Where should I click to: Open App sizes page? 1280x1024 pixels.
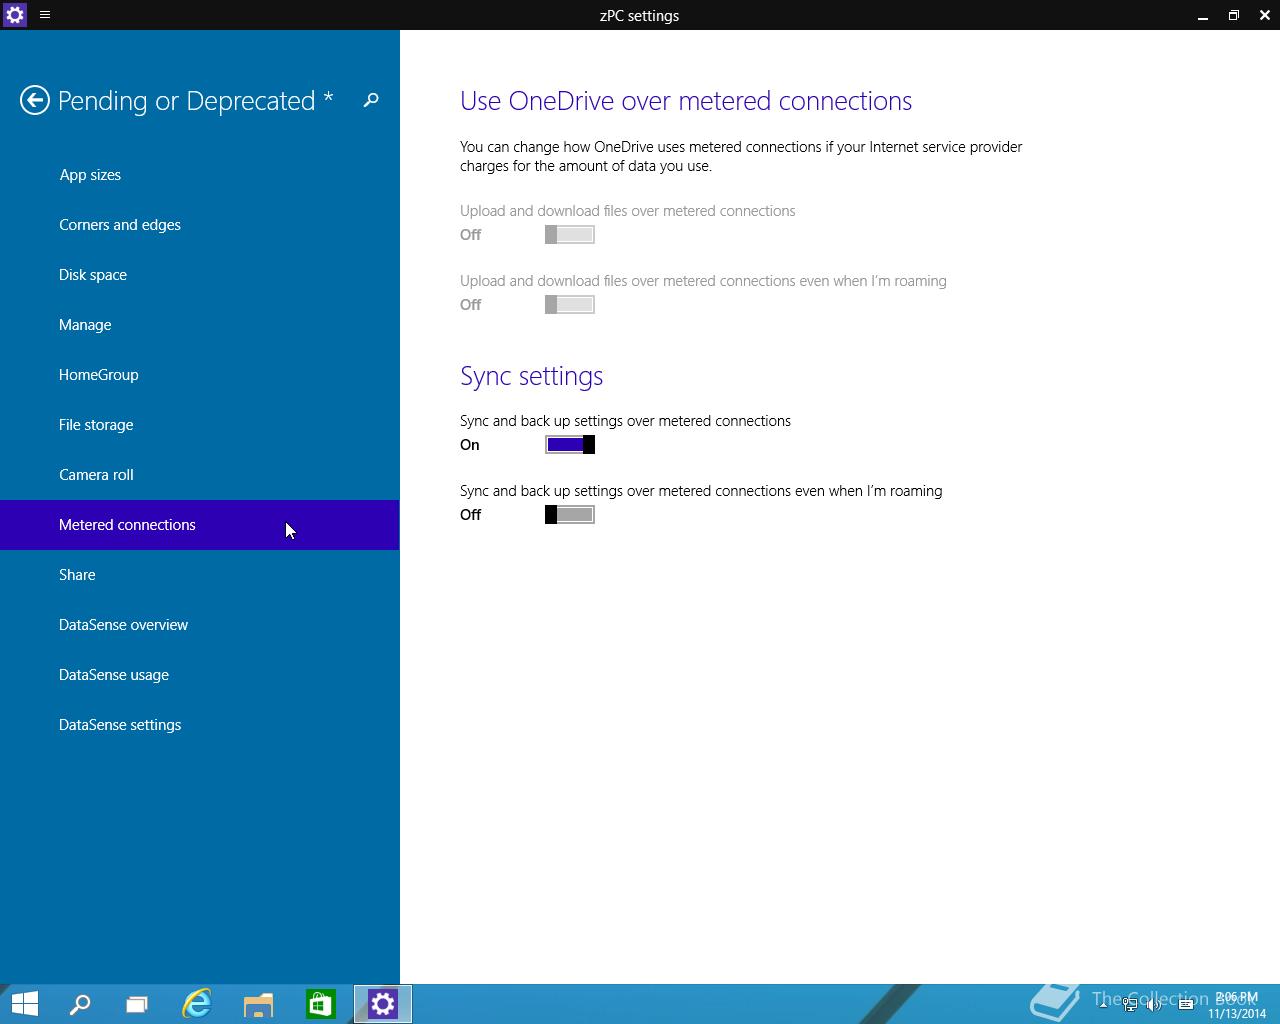[200, 175]
